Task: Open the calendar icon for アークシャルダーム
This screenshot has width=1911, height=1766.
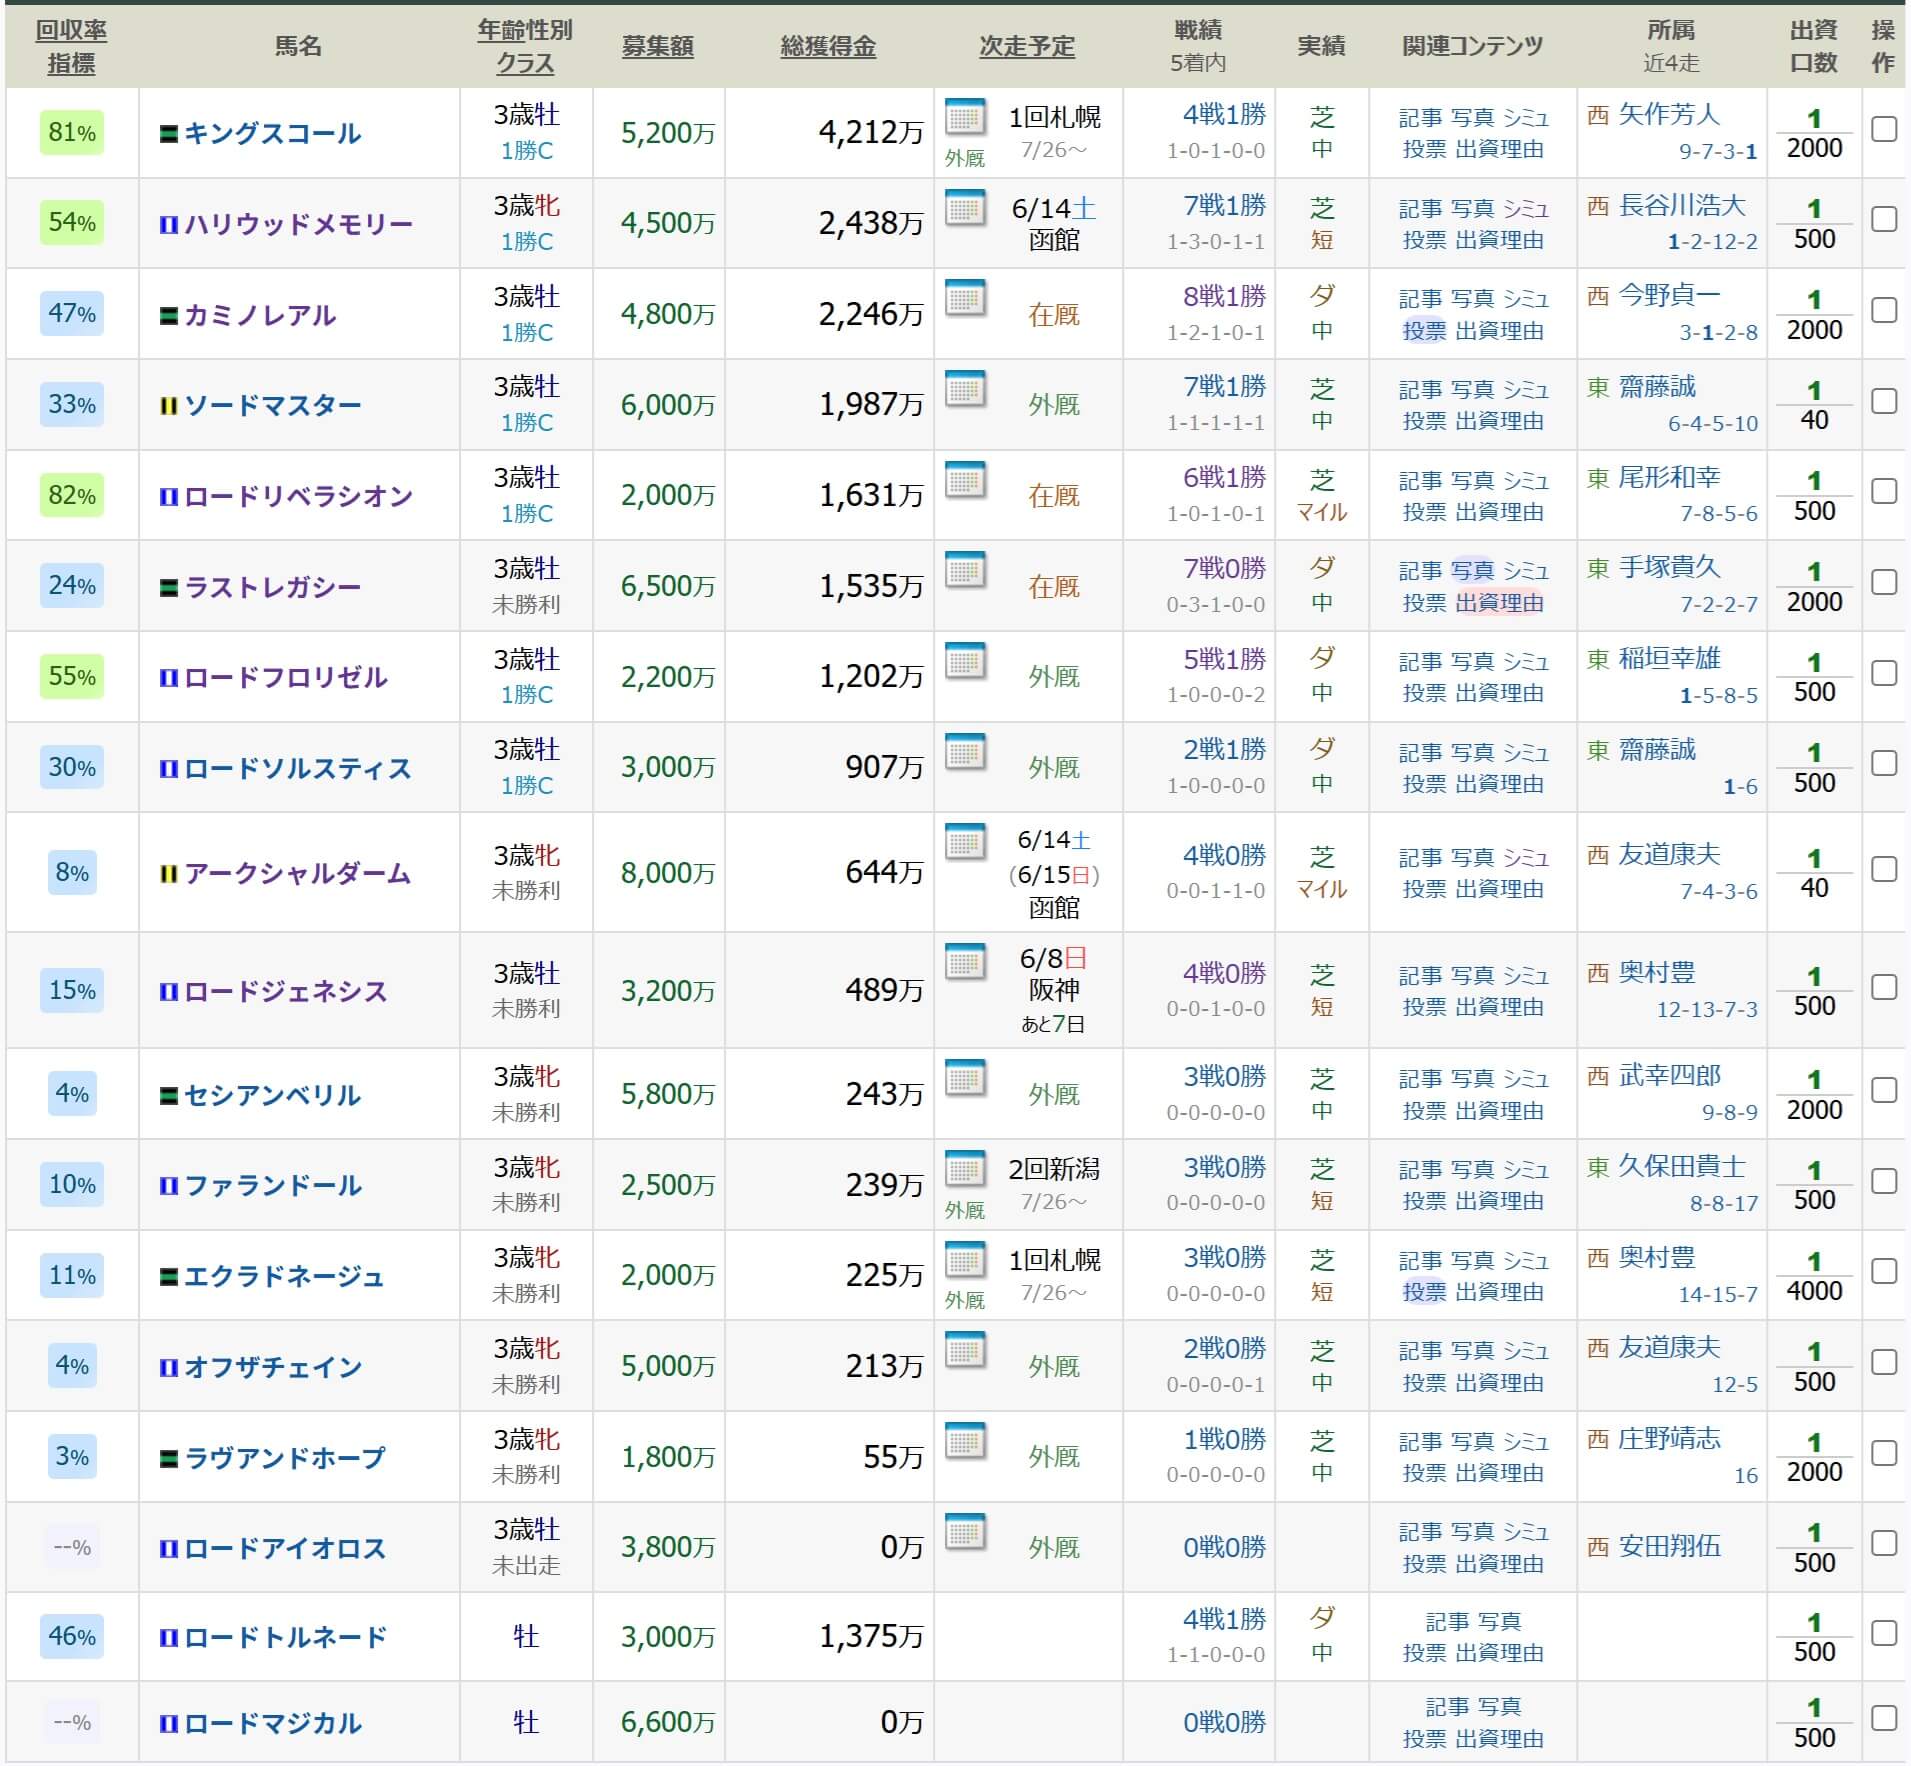Action: [965, 843]
